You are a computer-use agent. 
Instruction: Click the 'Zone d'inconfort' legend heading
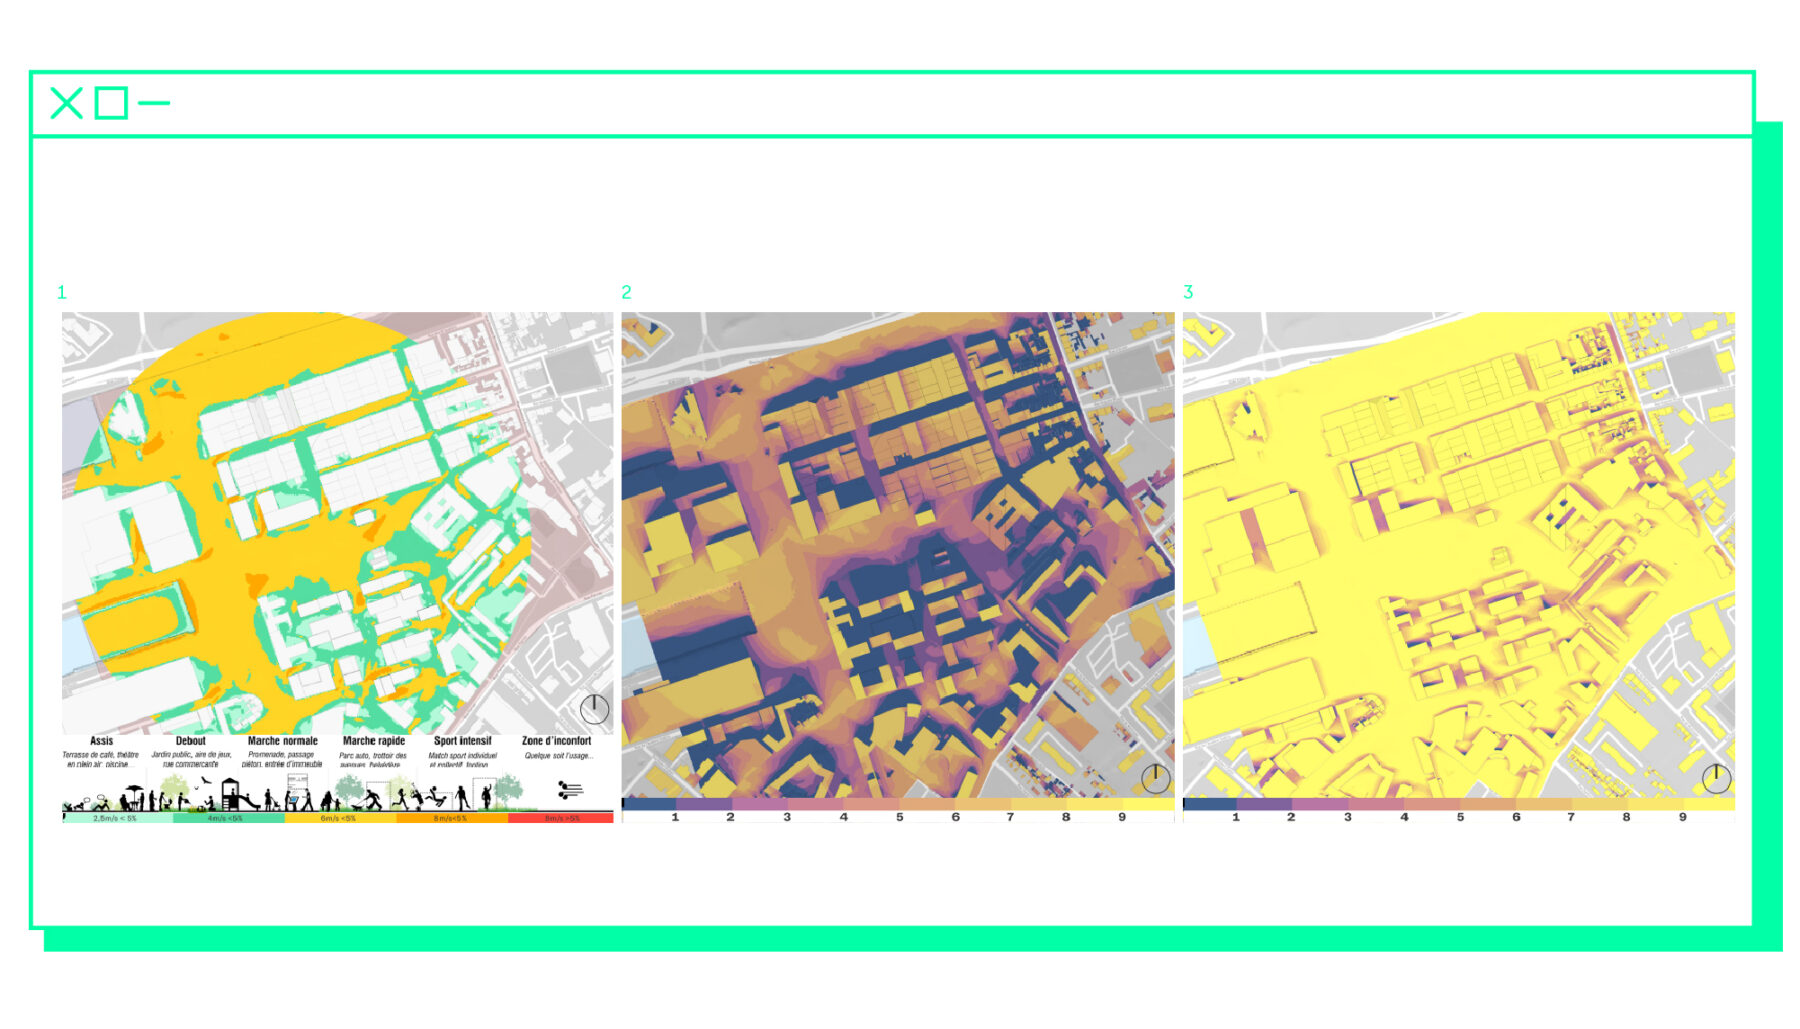coord(556,741)
